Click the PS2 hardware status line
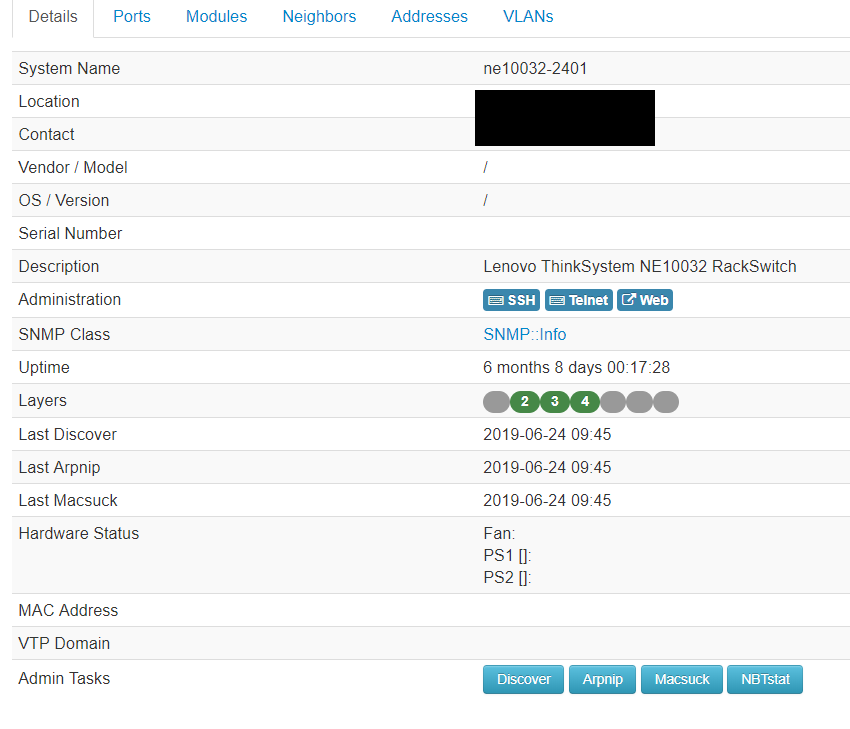 click(x=507, y=578)
